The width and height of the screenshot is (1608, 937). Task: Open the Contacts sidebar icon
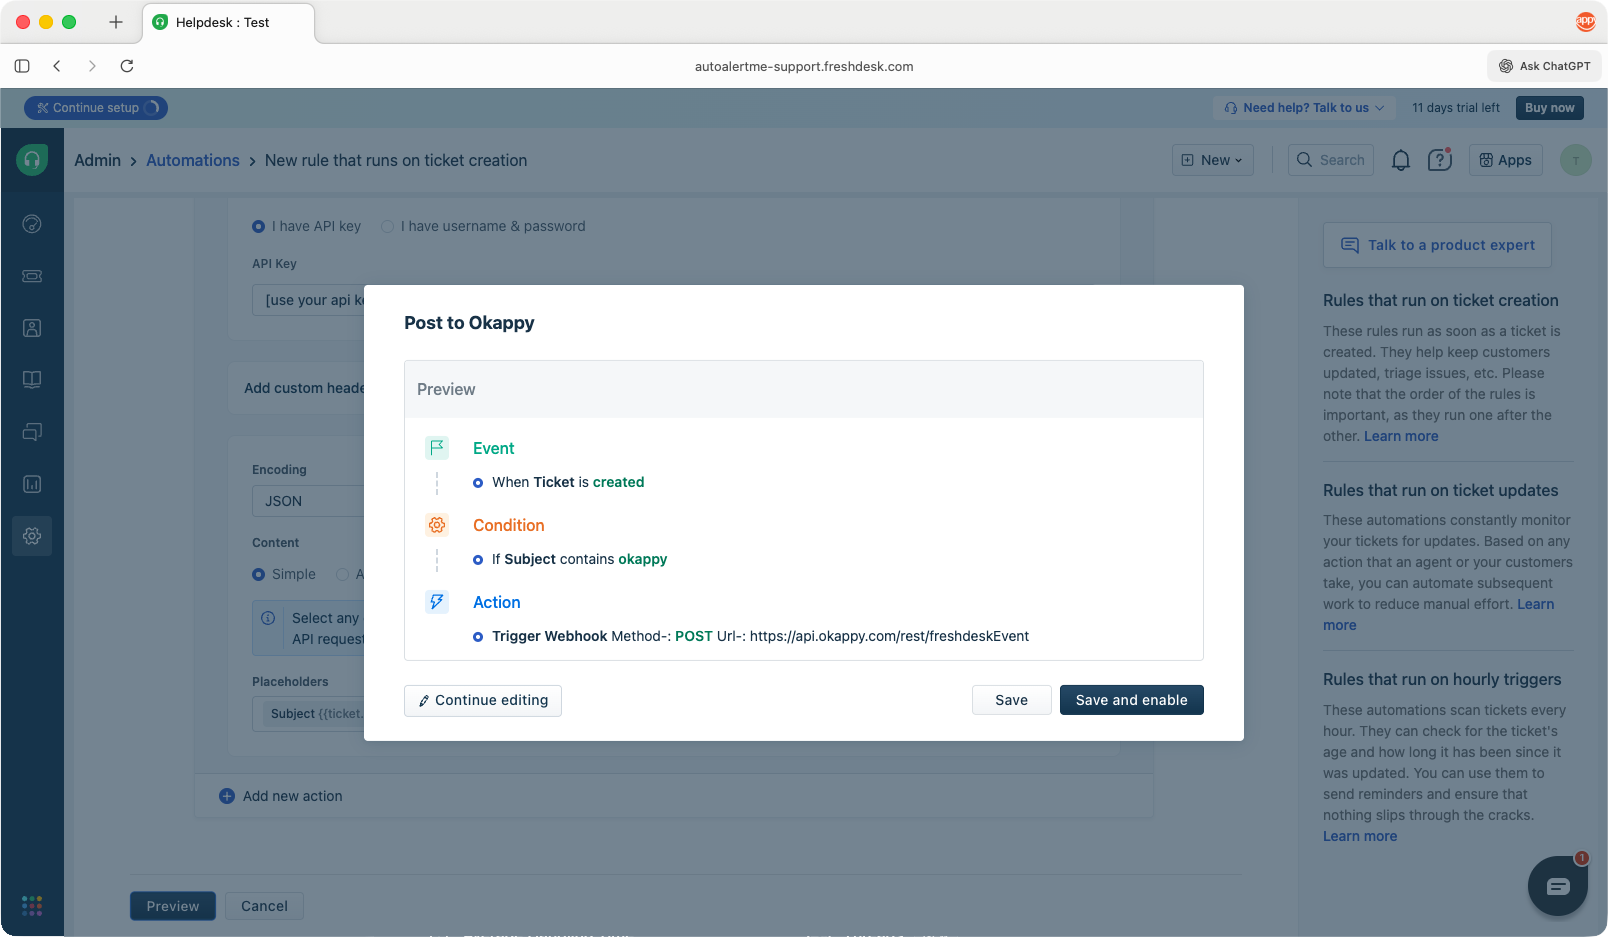coord(32,328)
